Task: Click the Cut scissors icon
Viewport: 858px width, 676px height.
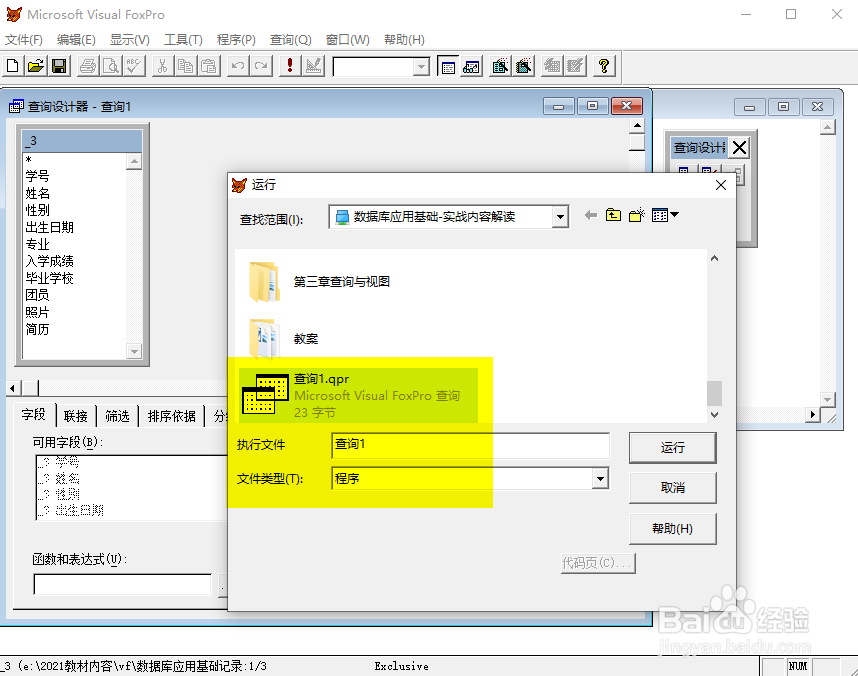Action: [162, 66]
